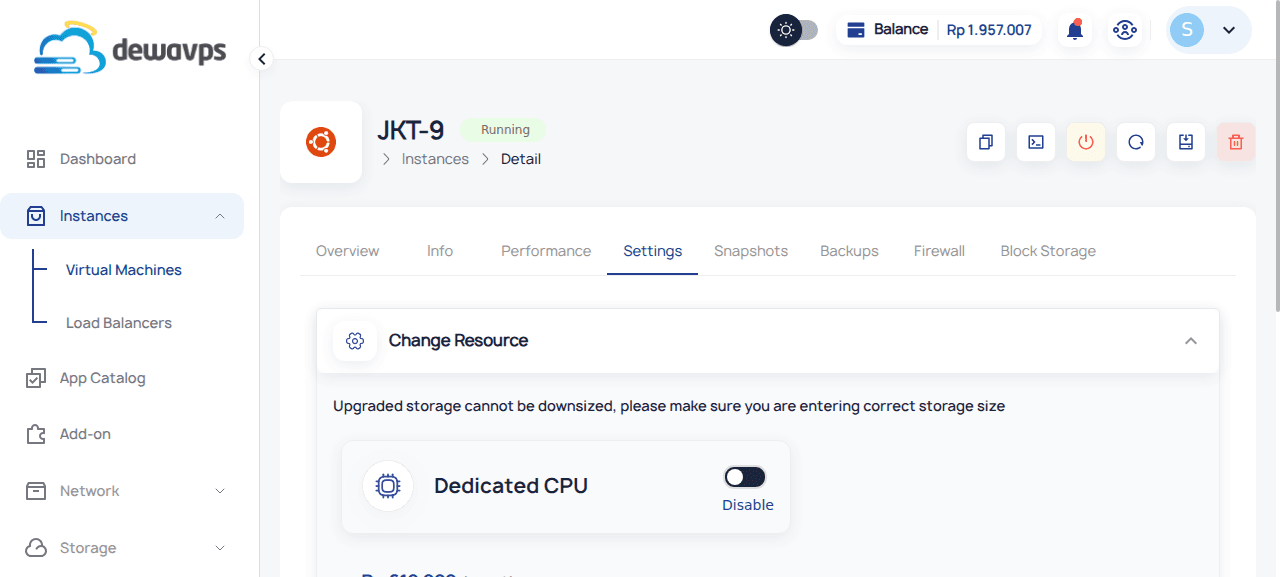Collapse the Change Resource panel
Image resolution: width=1280 pixels, height=577 pixels.
pyautogui.click(x=1191, y=340)
